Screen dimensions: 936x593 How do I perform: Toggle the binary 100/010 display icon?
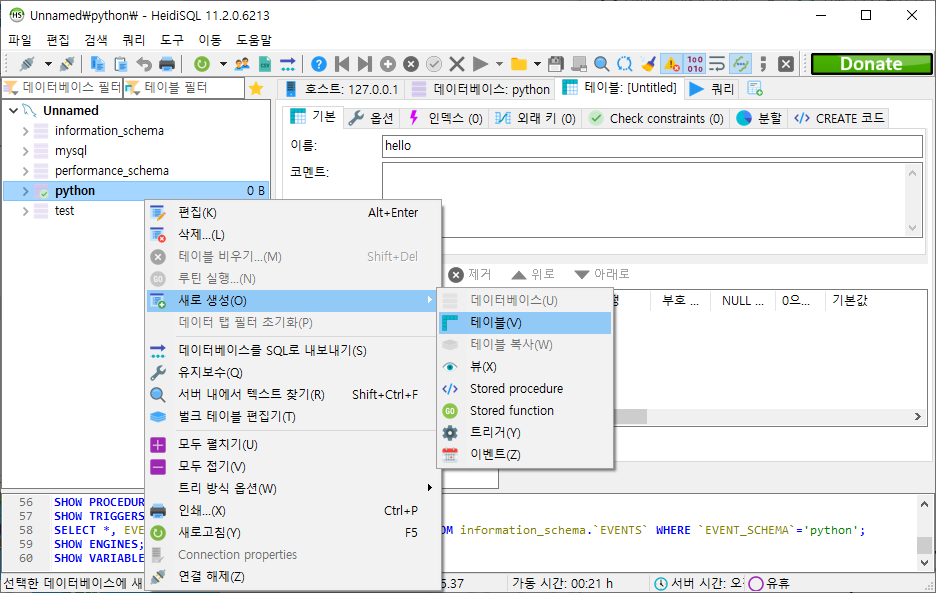tap(695, 64)
